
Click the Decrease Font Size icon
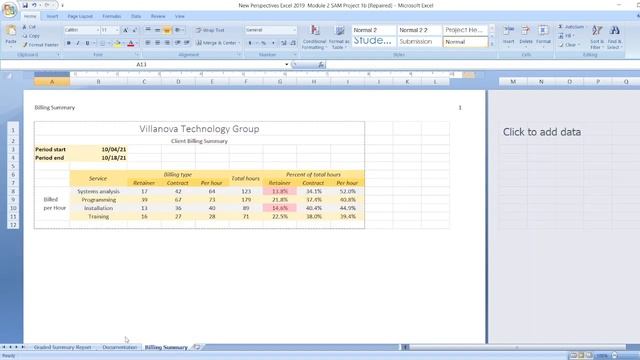coord(135,30)
